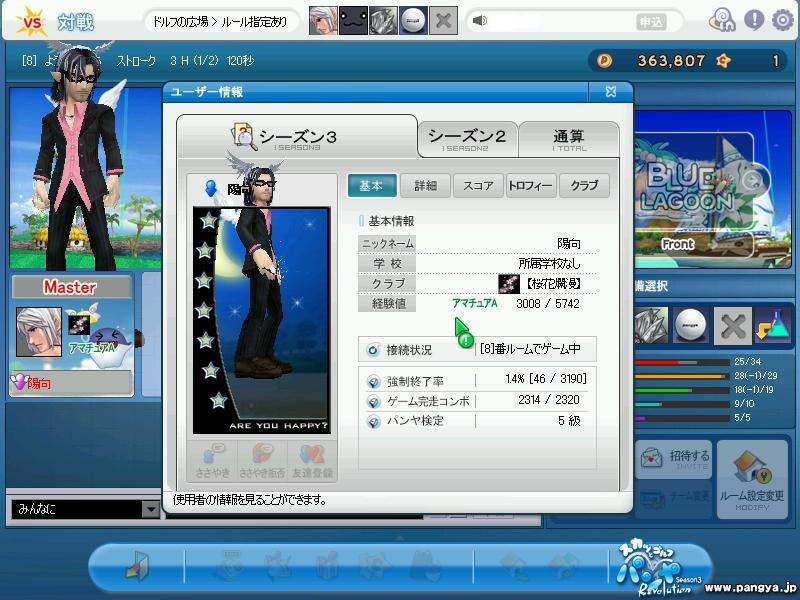Open the 通算 total tab
800x600 pixels.
[x=569, y=139]
